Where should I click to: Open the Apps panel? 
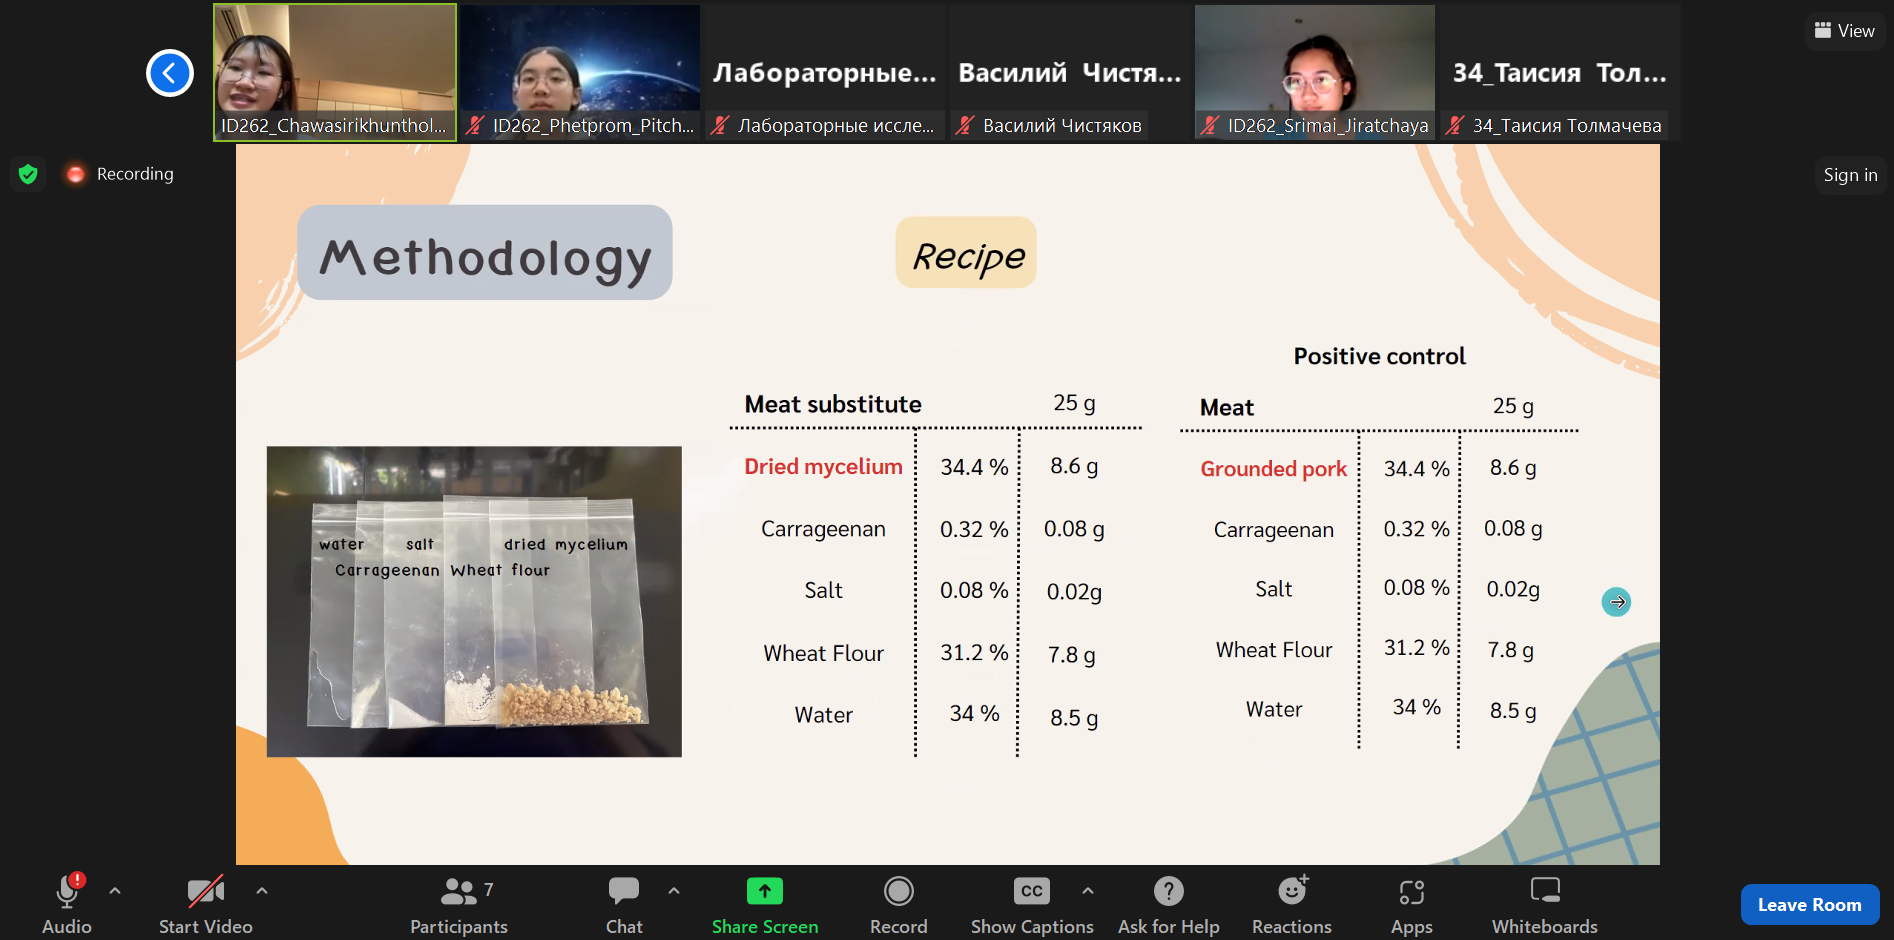[x=1411, y=904]
